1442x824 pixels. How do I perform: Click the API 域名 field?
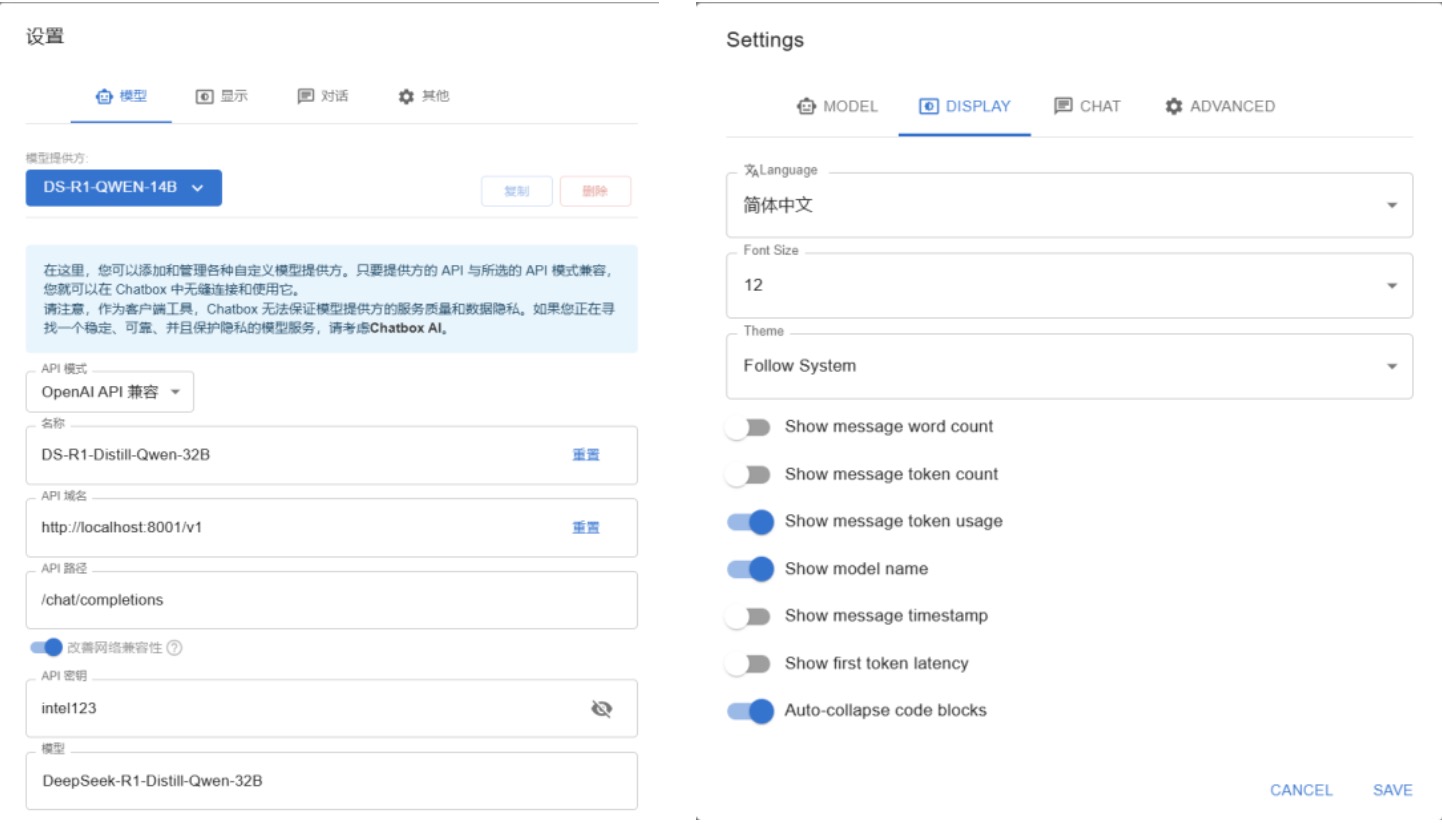tap(332, 527)
